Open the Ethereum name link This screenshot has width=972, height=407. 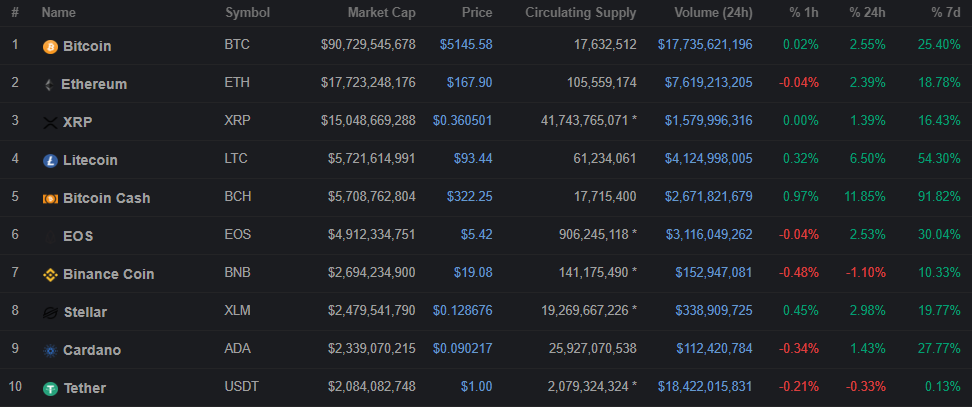point(94,84)
